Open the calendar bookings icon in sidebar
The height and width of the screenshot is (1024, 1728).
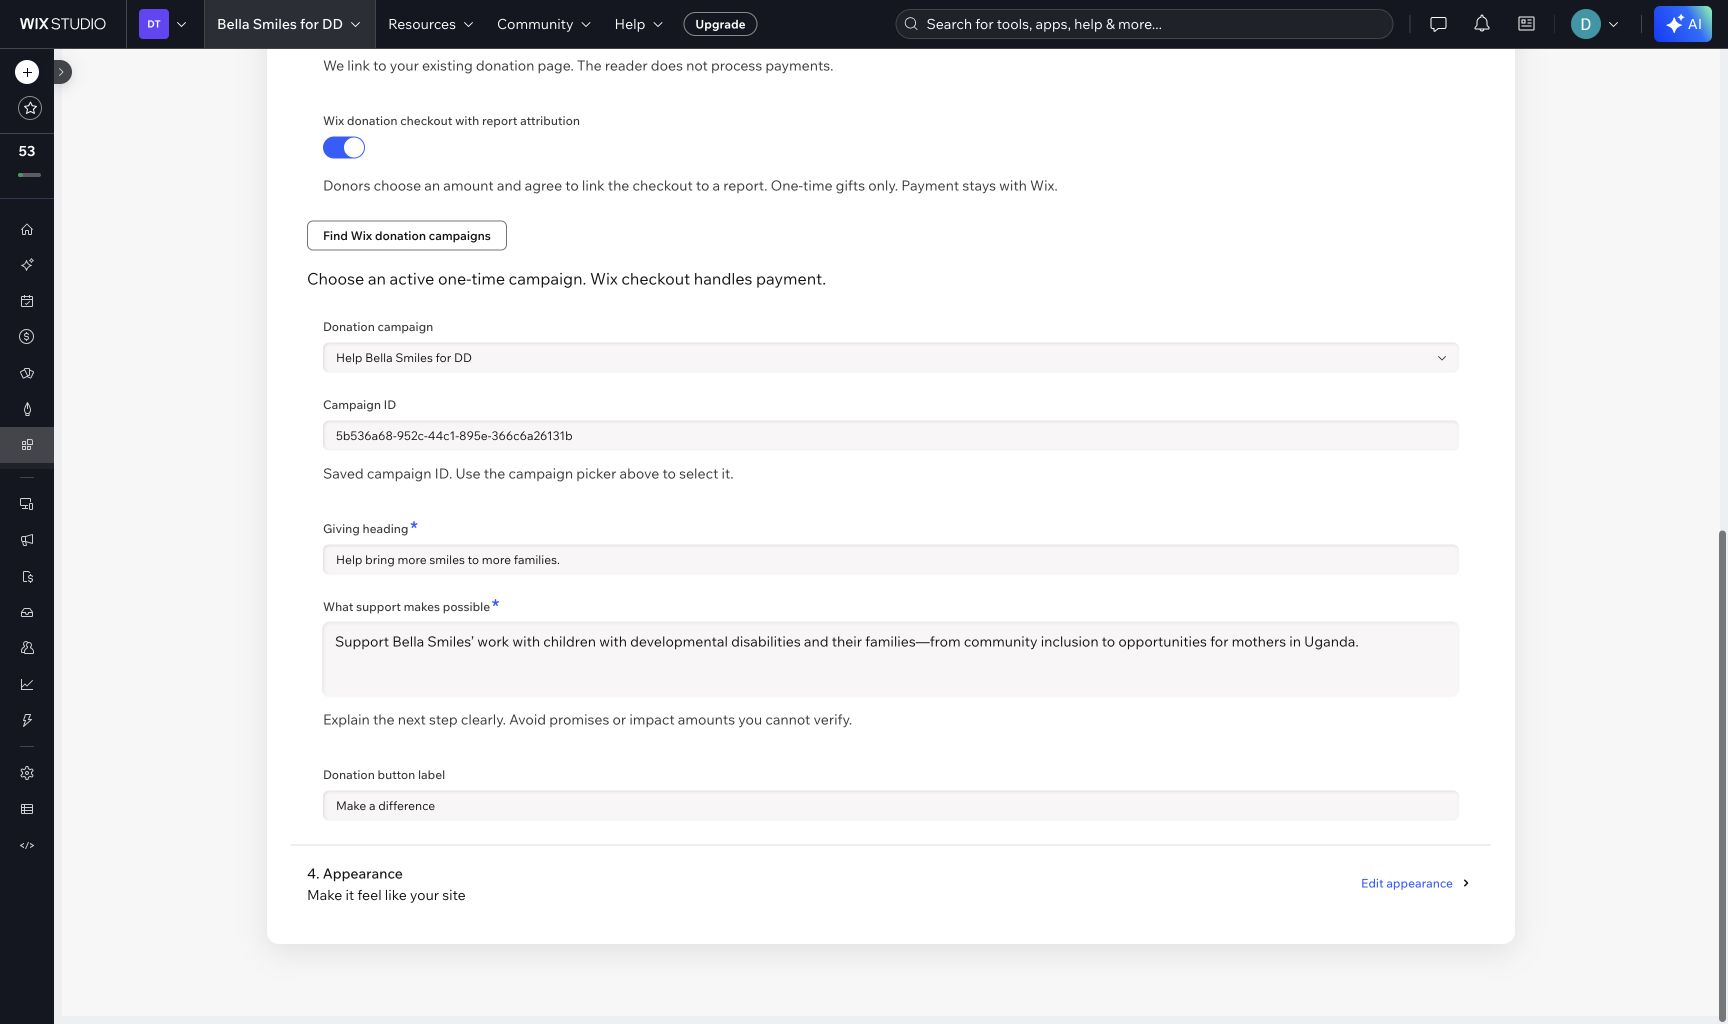click(27, 301)
